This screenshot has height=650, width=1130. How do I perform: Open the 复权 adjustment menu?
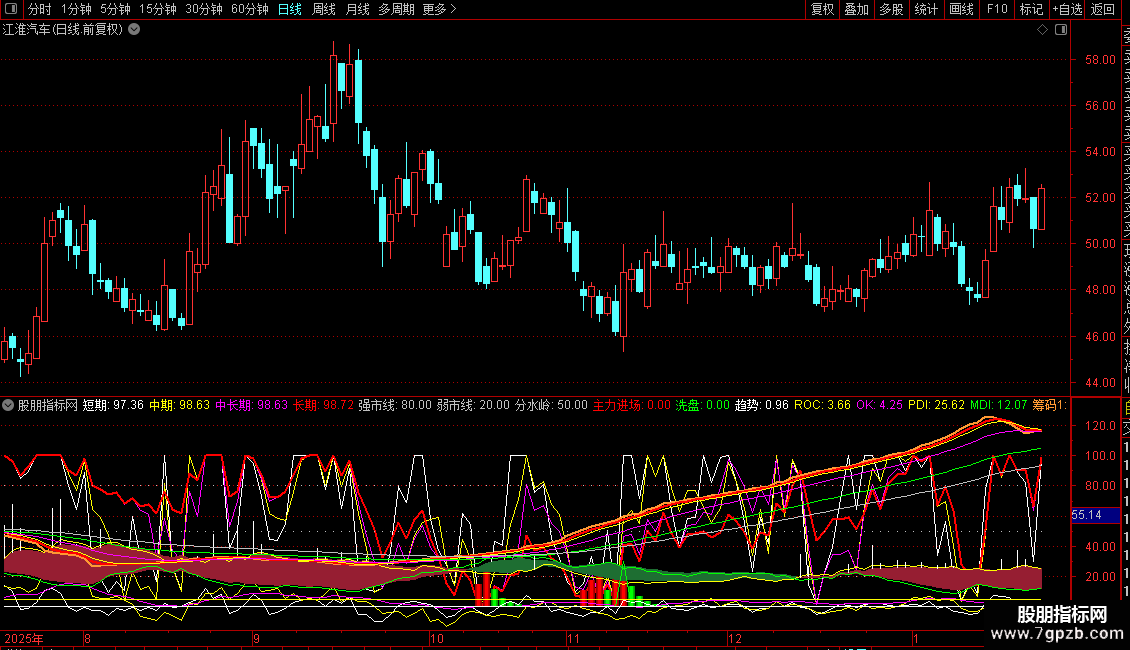822,10
